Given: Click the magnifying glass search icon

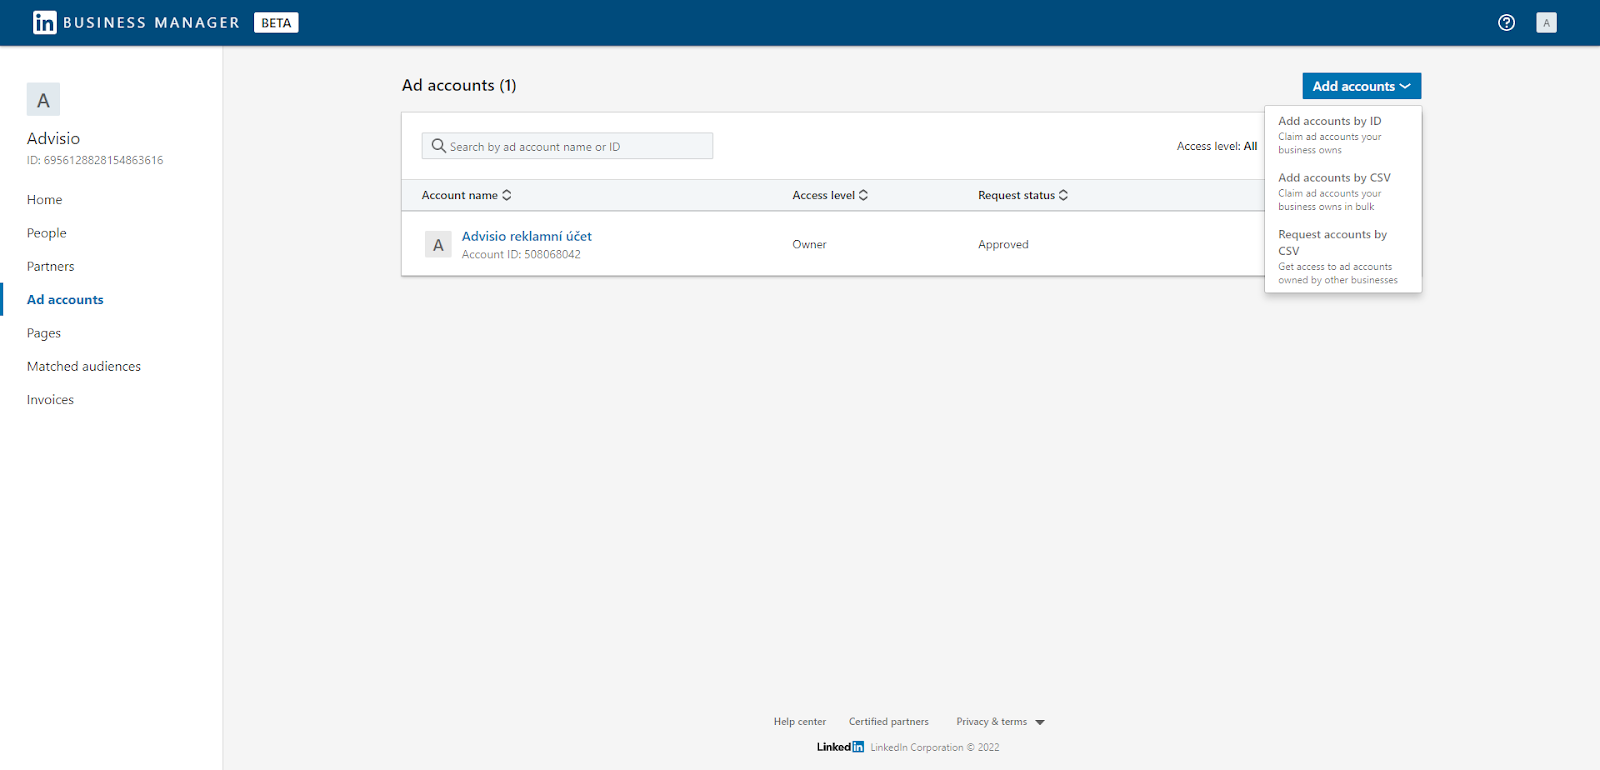Looking at the screenshot, I should coord(438,146).
